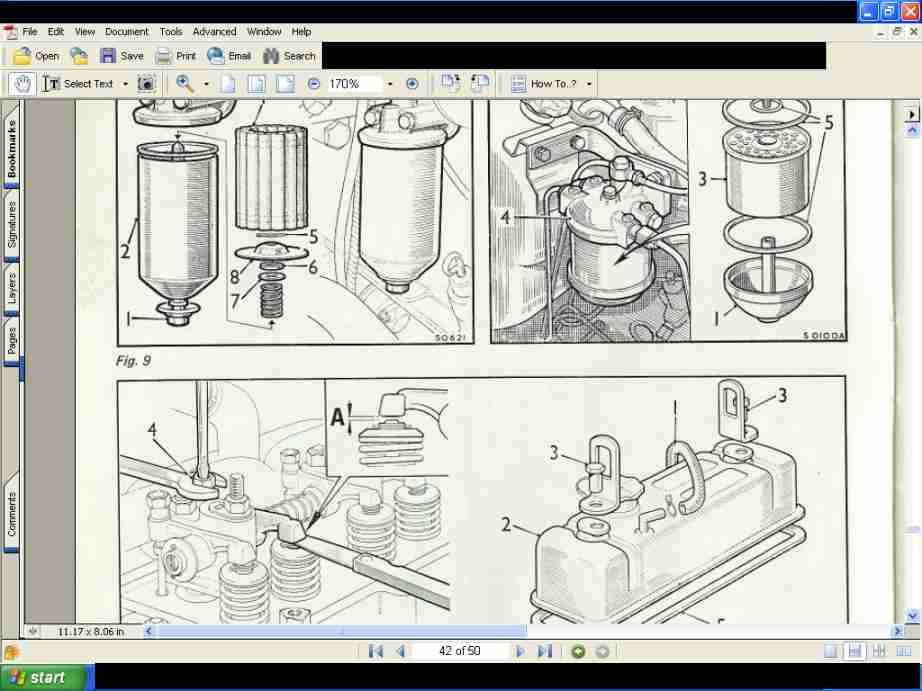The height and width of the screenshot is (691, 922).
Task: Click the Windows start button
Action: (x=45, y=677)
